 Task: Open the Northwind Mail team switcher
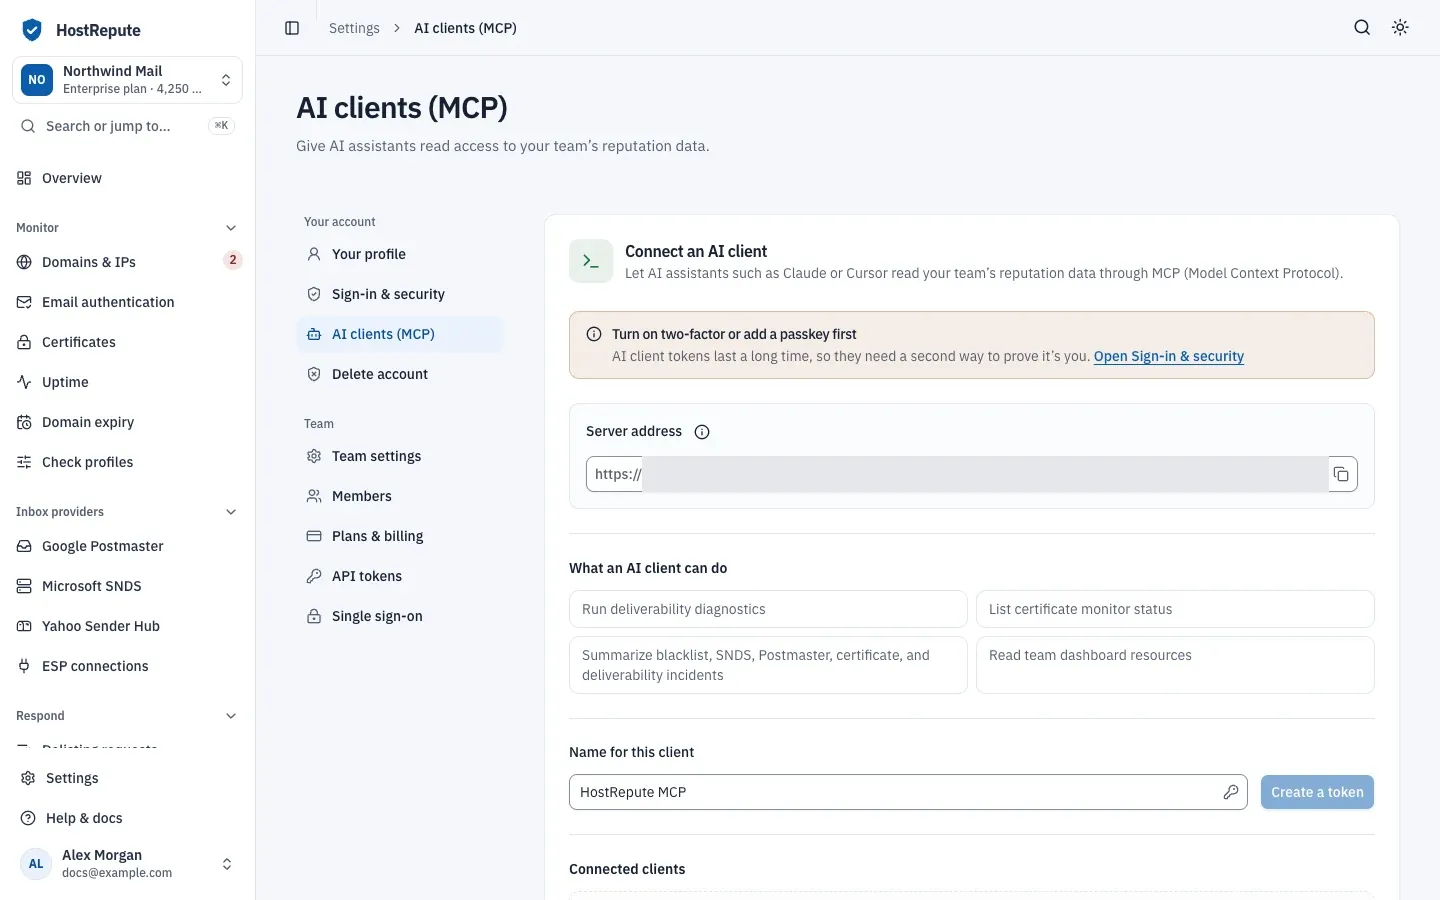coord(127,80)
